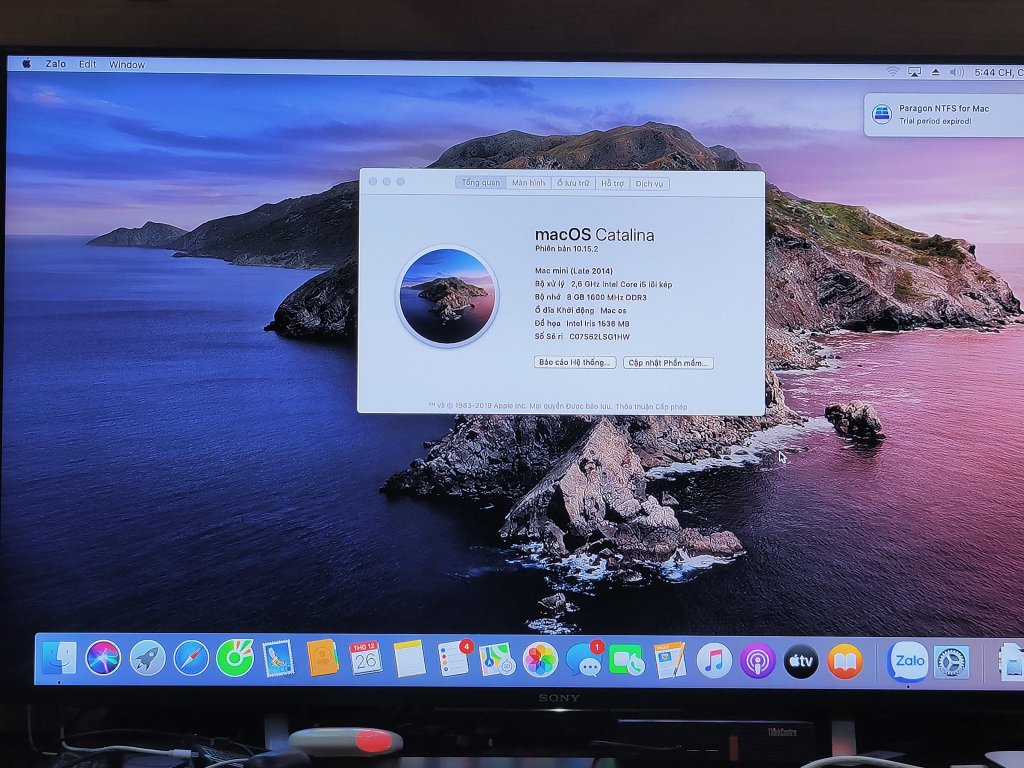
Task: Switch to Zalo in the Dock
Action: [908, 662]
